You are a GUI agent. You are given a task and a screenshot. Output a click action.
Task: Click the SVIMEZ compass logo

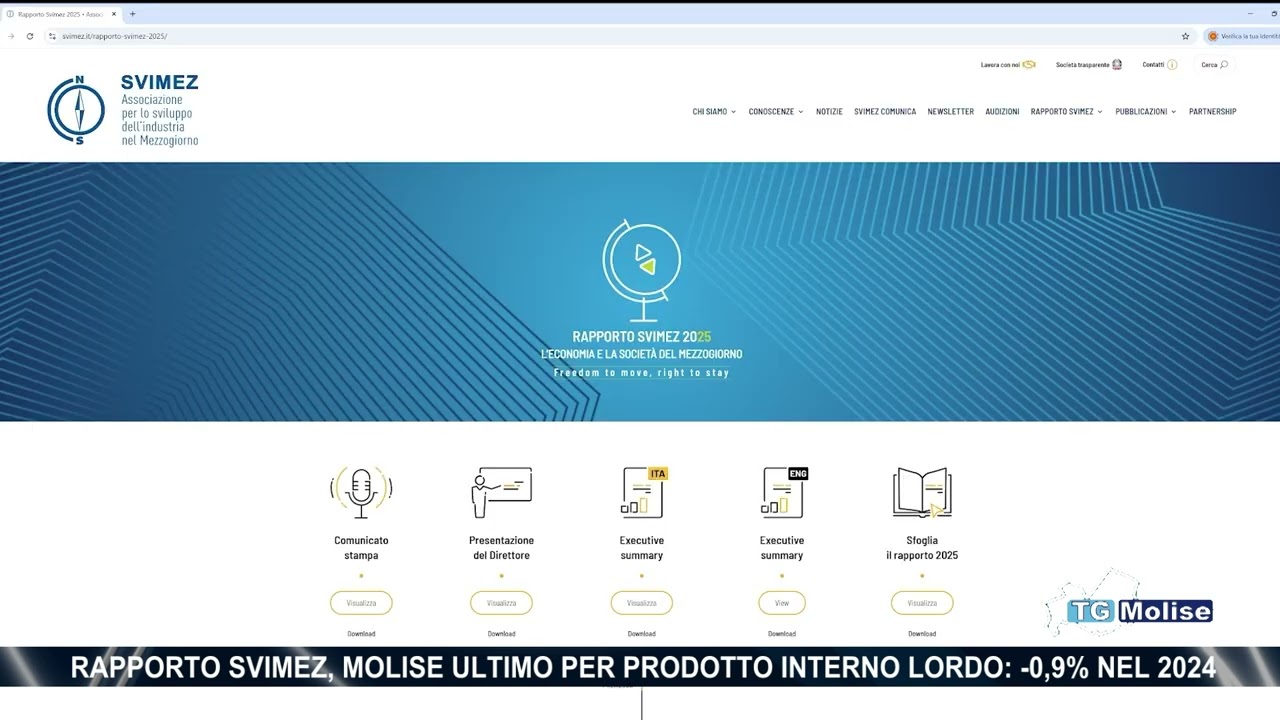click(x=76, y=110)
